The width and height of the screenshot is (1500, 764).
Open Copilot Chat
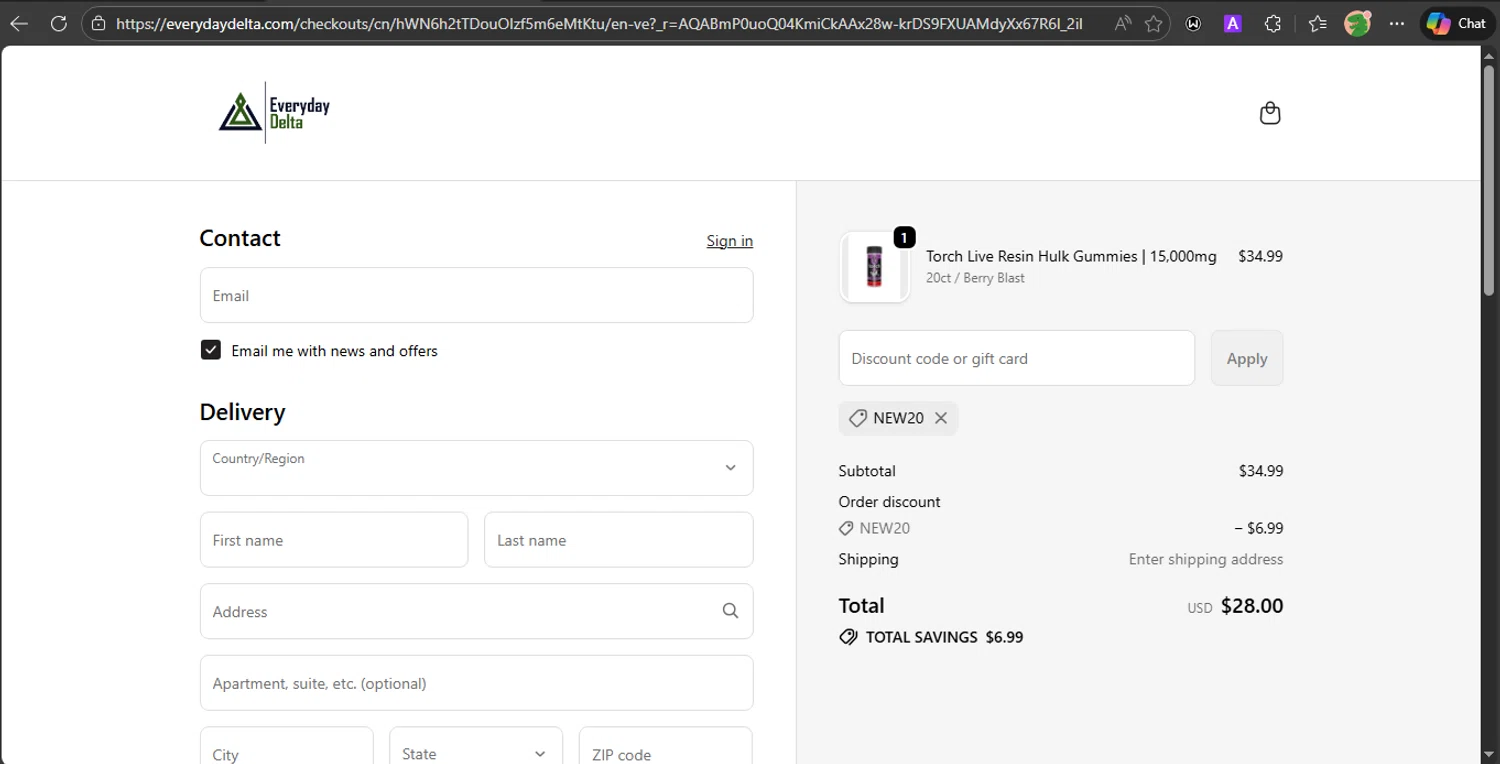[x=1457, y=23]
